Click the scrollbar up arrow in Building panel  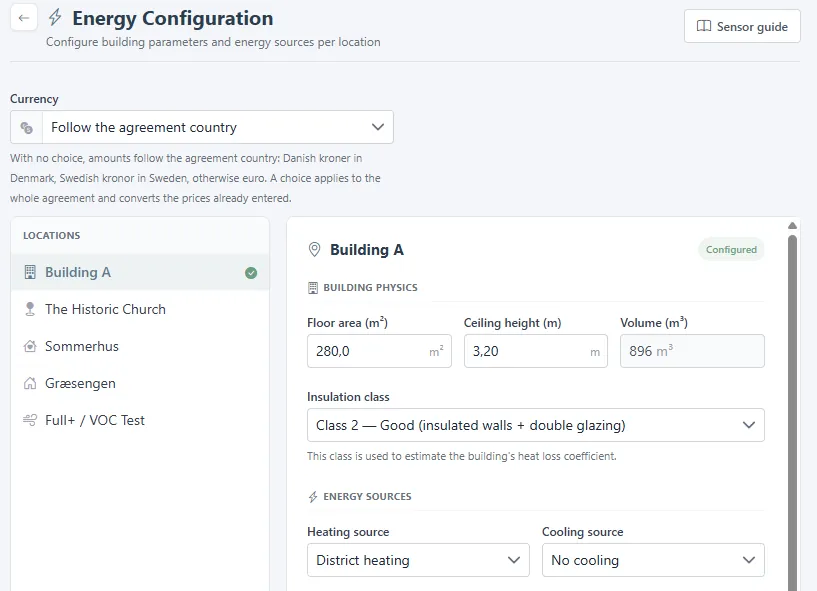[x=793, y=226]
